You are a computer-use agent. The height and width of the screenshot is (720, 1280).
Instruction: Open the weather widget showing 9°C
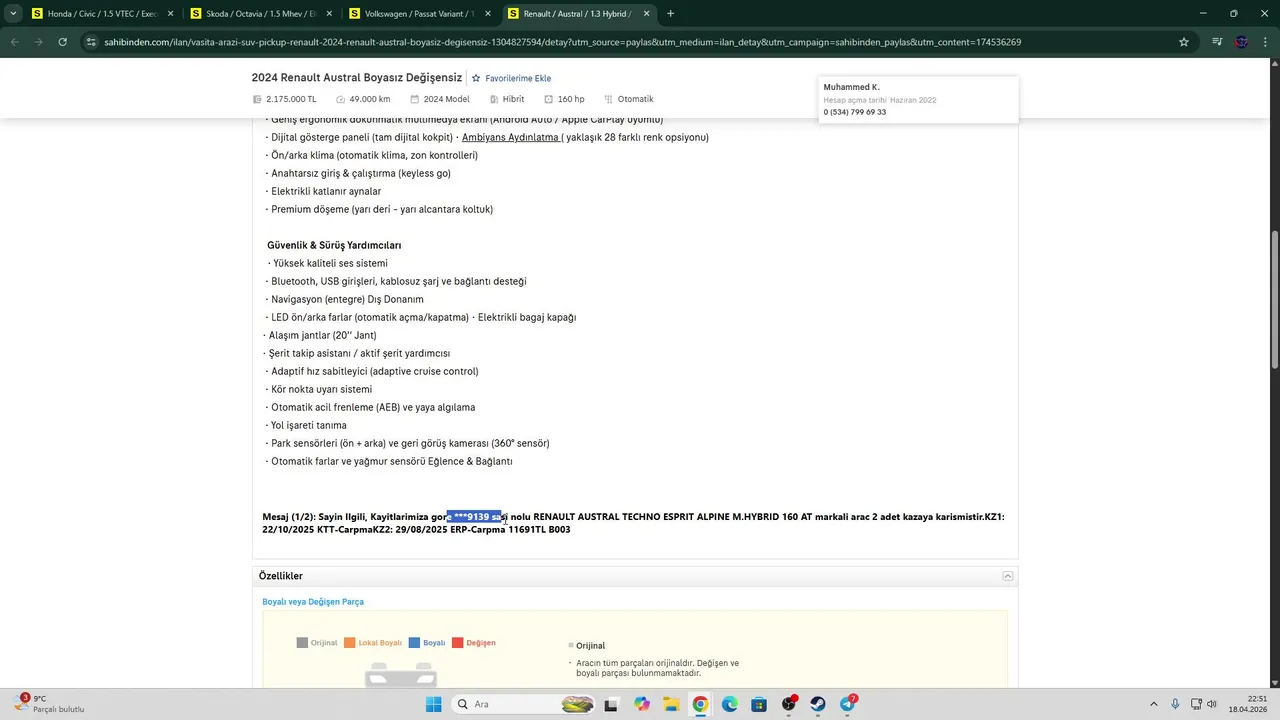point(48,704)
